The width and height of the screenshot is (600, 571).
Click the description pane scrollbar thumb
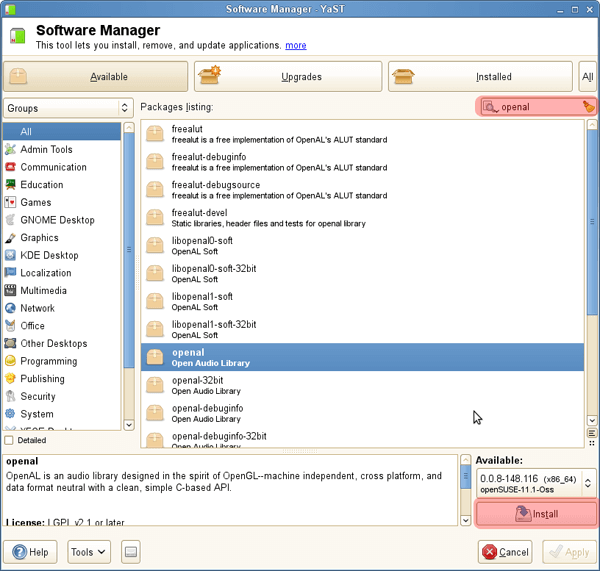coord(465,476)
